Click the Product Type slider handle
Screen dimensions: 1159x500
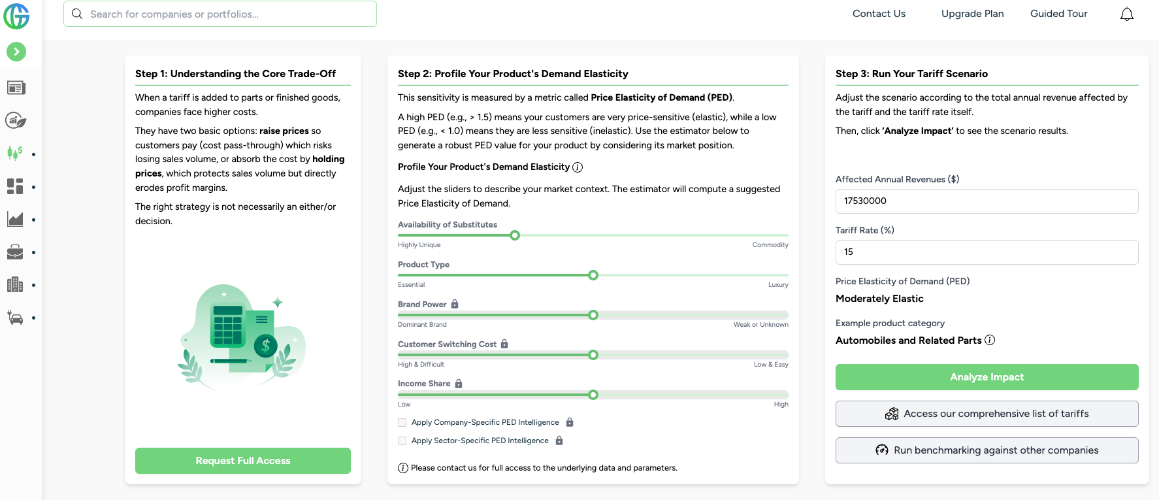[x=593, y=275]
